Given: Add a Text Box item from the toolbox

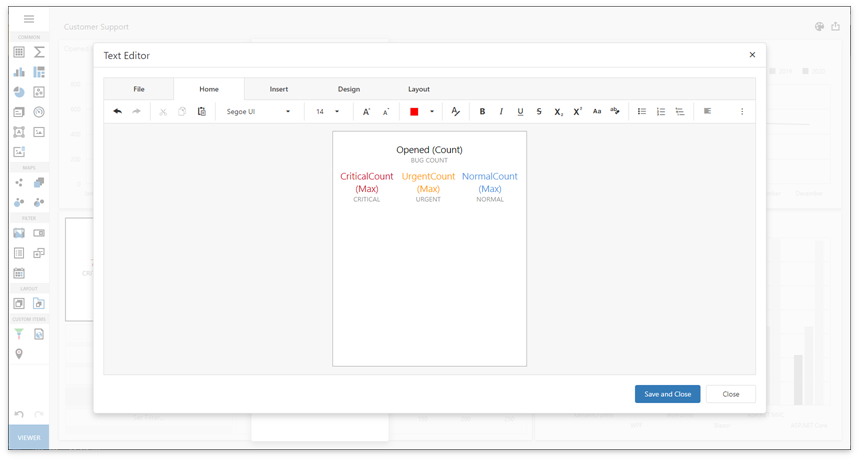Looking at the screenshot, I should pyautogui.click(x=19, y=132).
